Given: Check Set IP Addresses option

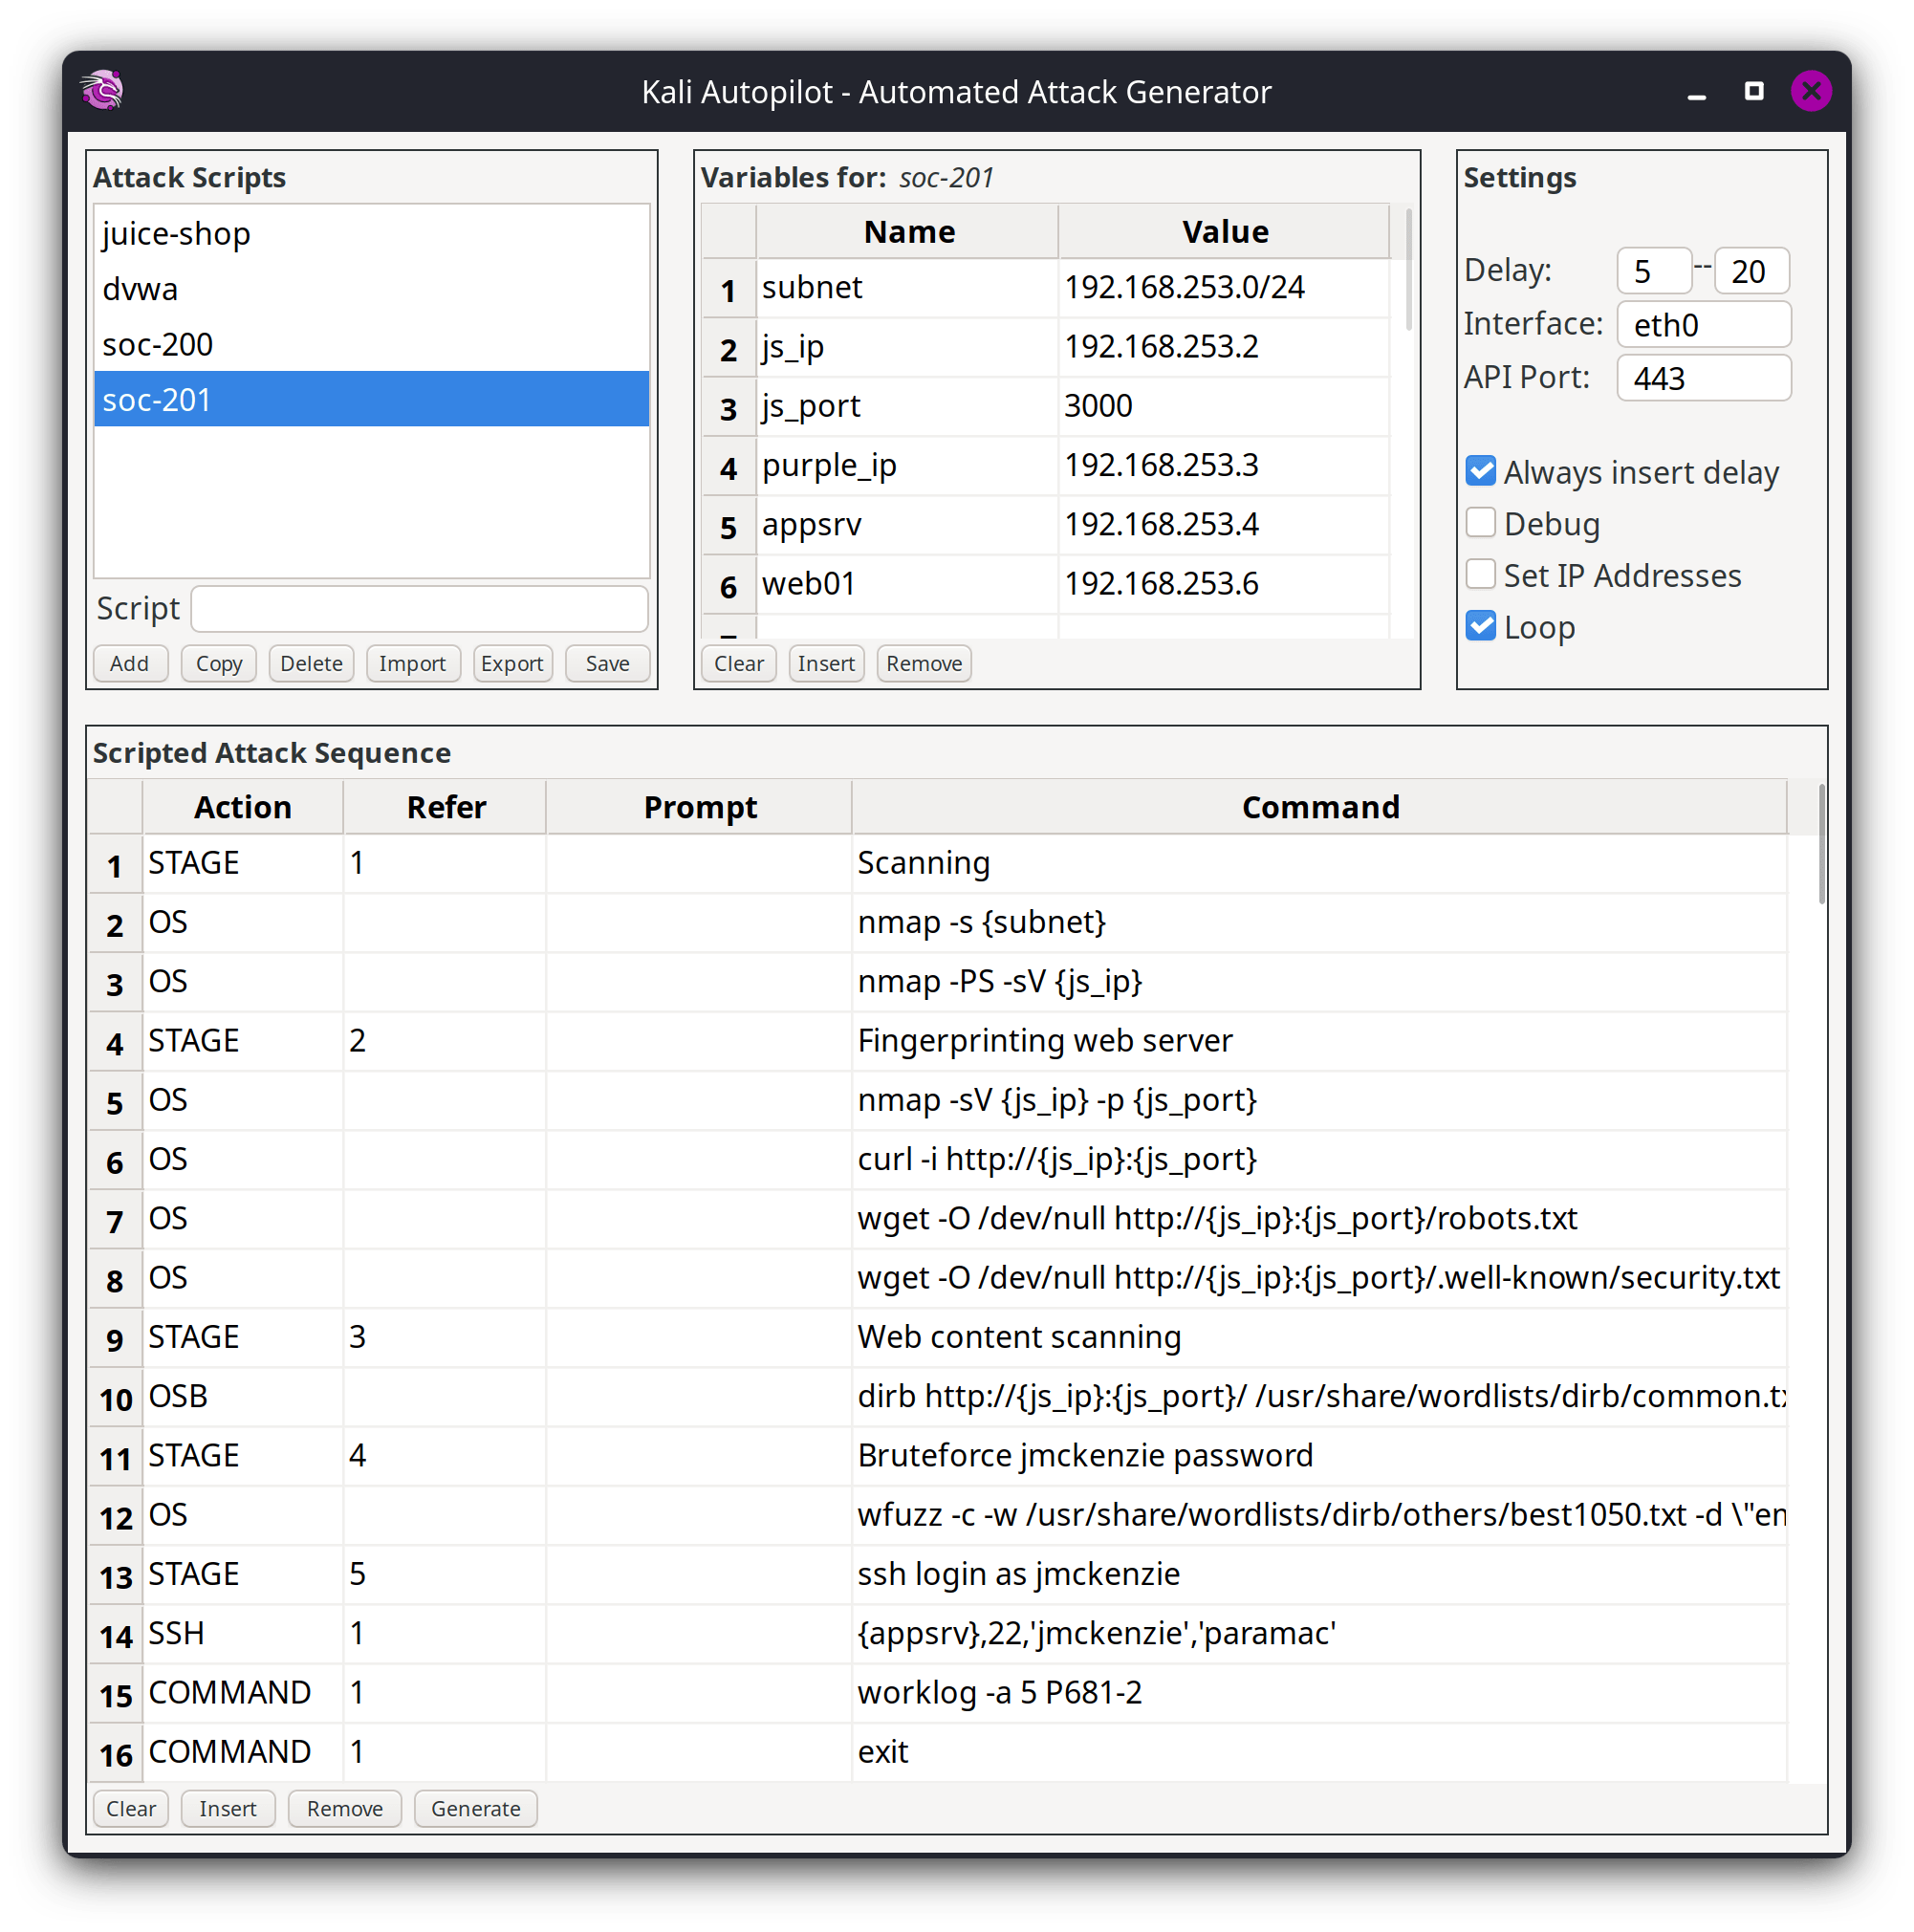Looking at the screenshot, I should pyautogui.click(x=1480, y=575).
